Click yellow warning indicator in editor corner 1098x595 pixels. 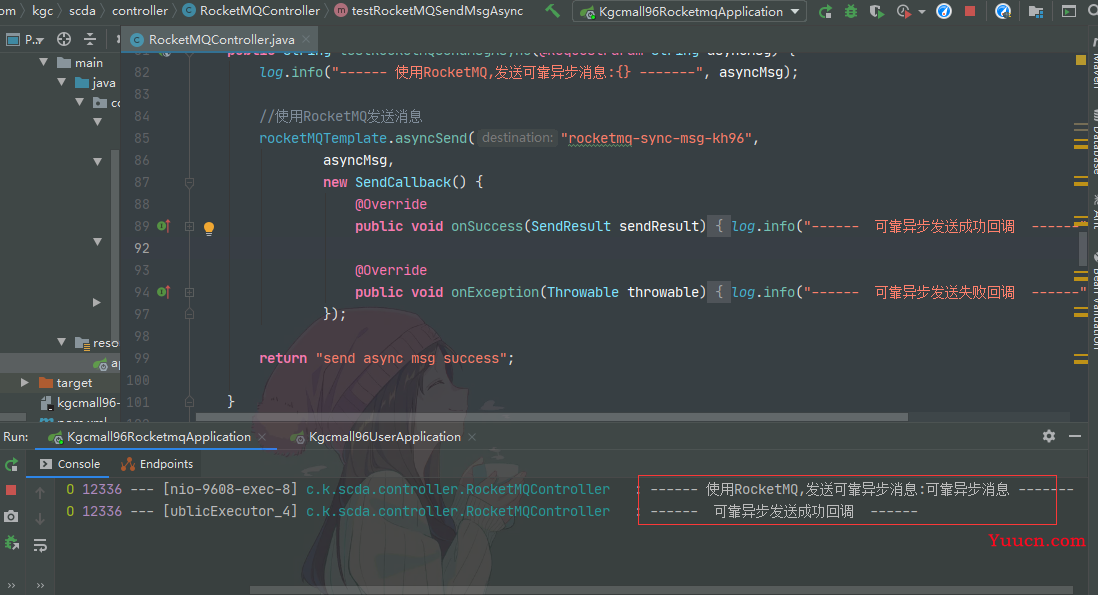1080,60
